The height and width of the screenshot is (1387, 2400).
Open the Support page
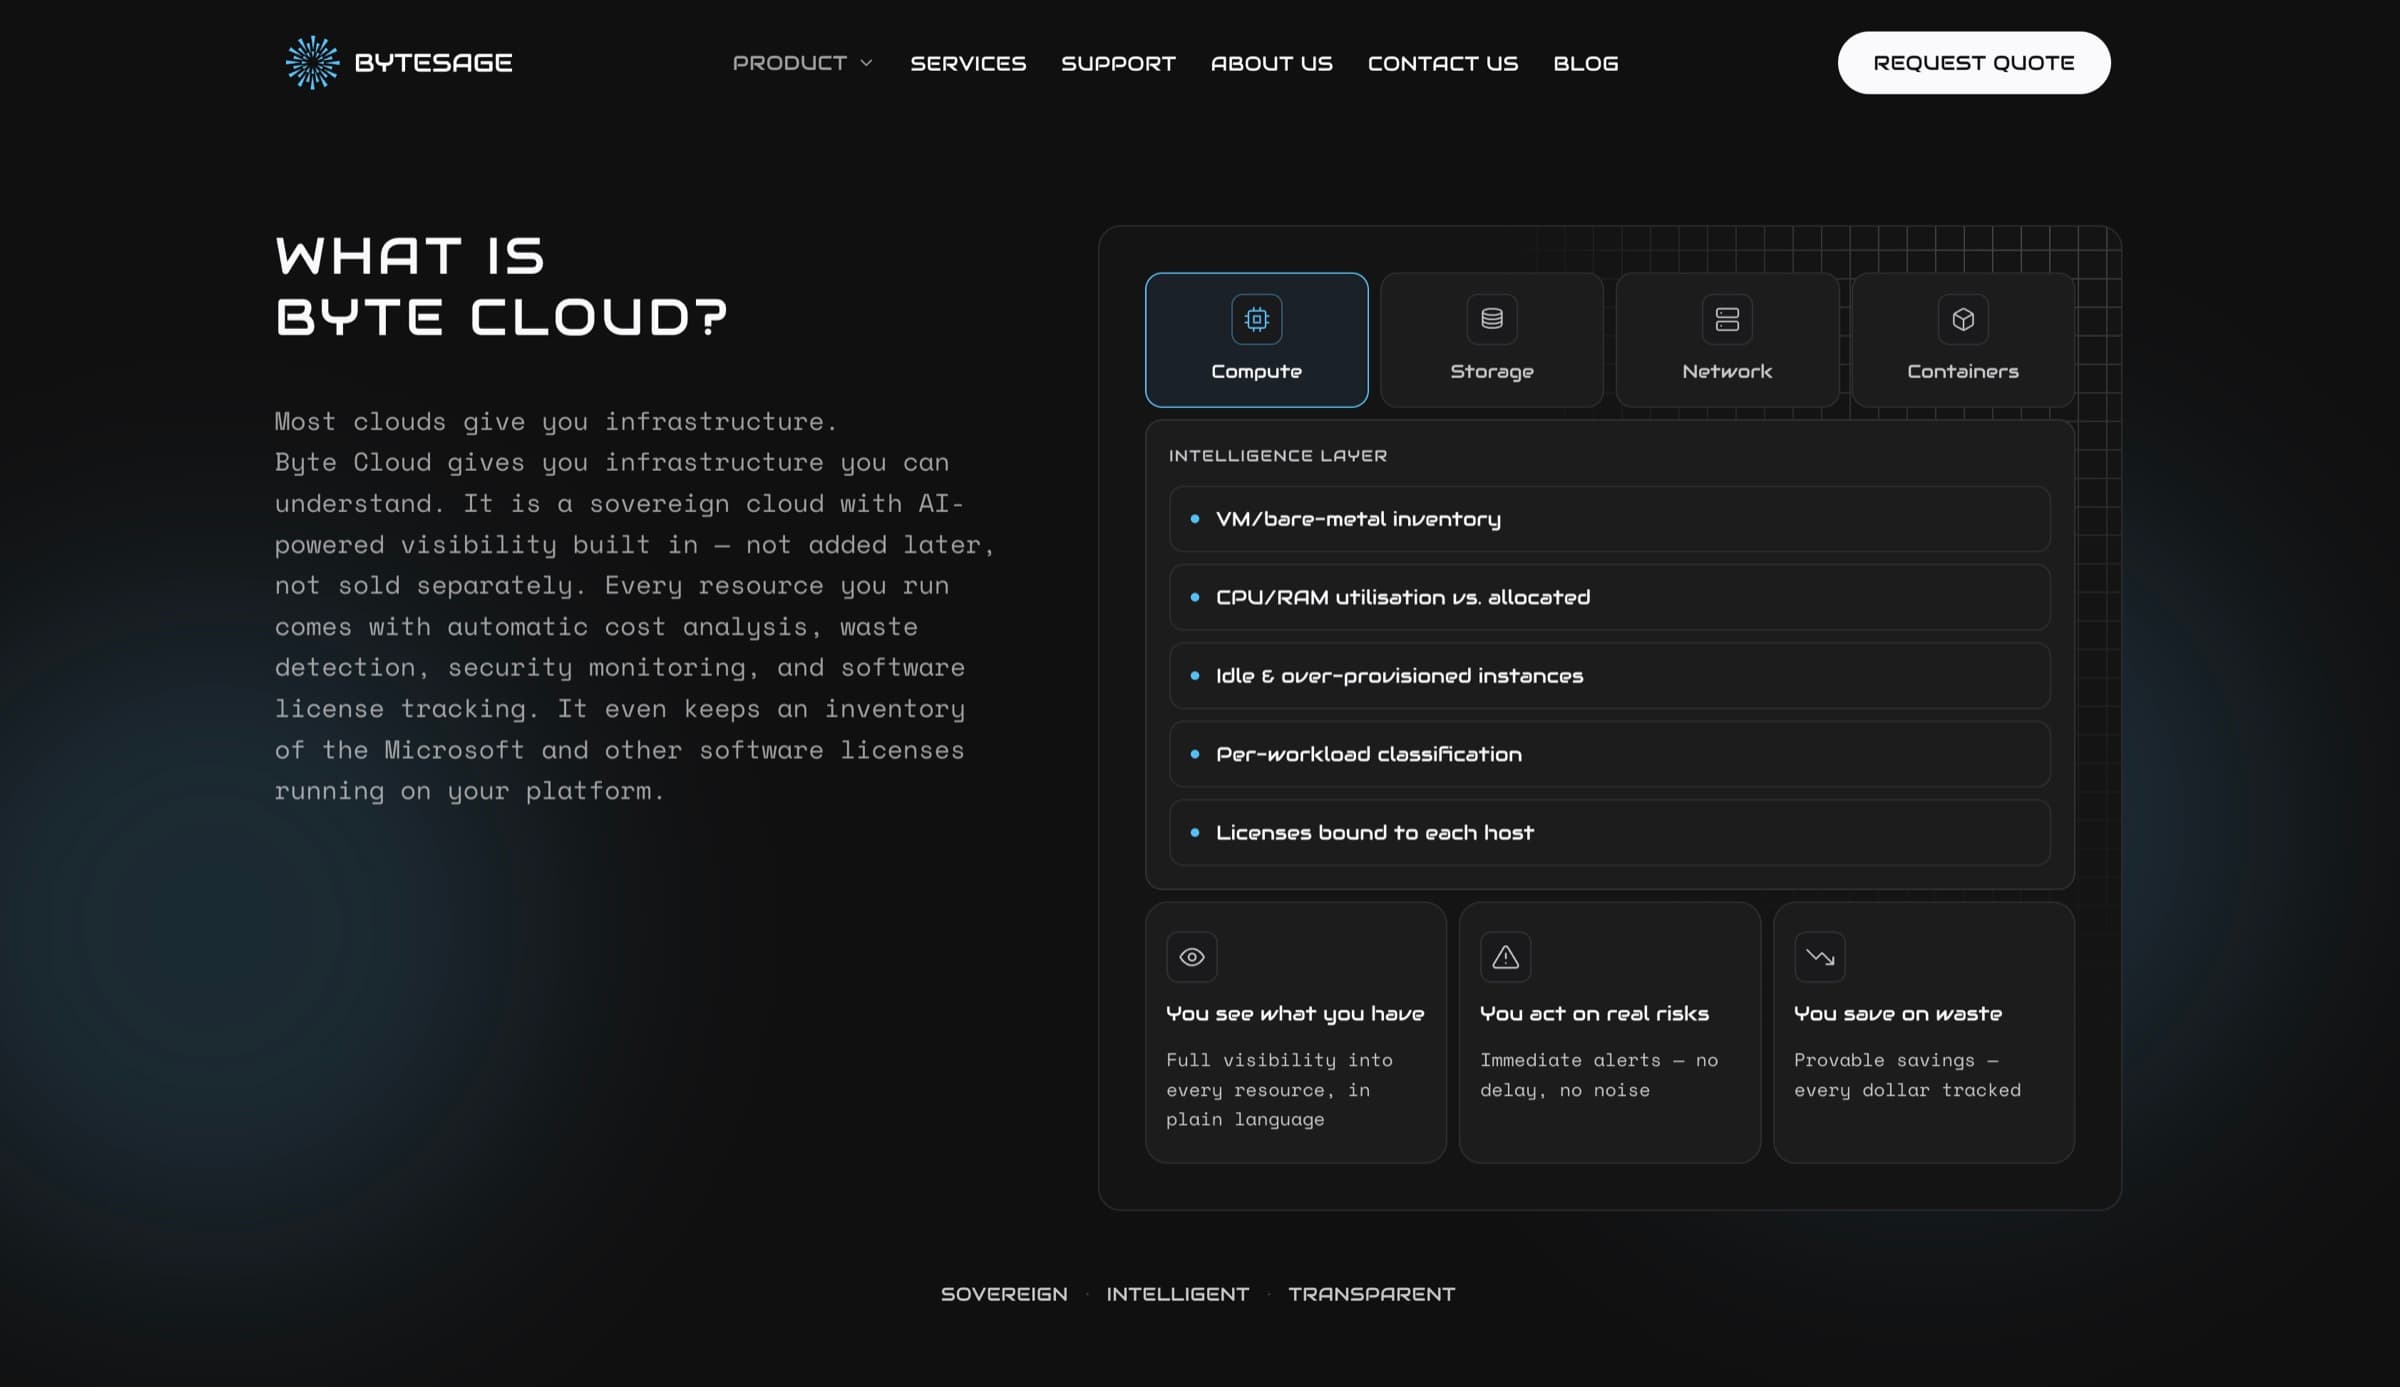(x=1118, y=63)
